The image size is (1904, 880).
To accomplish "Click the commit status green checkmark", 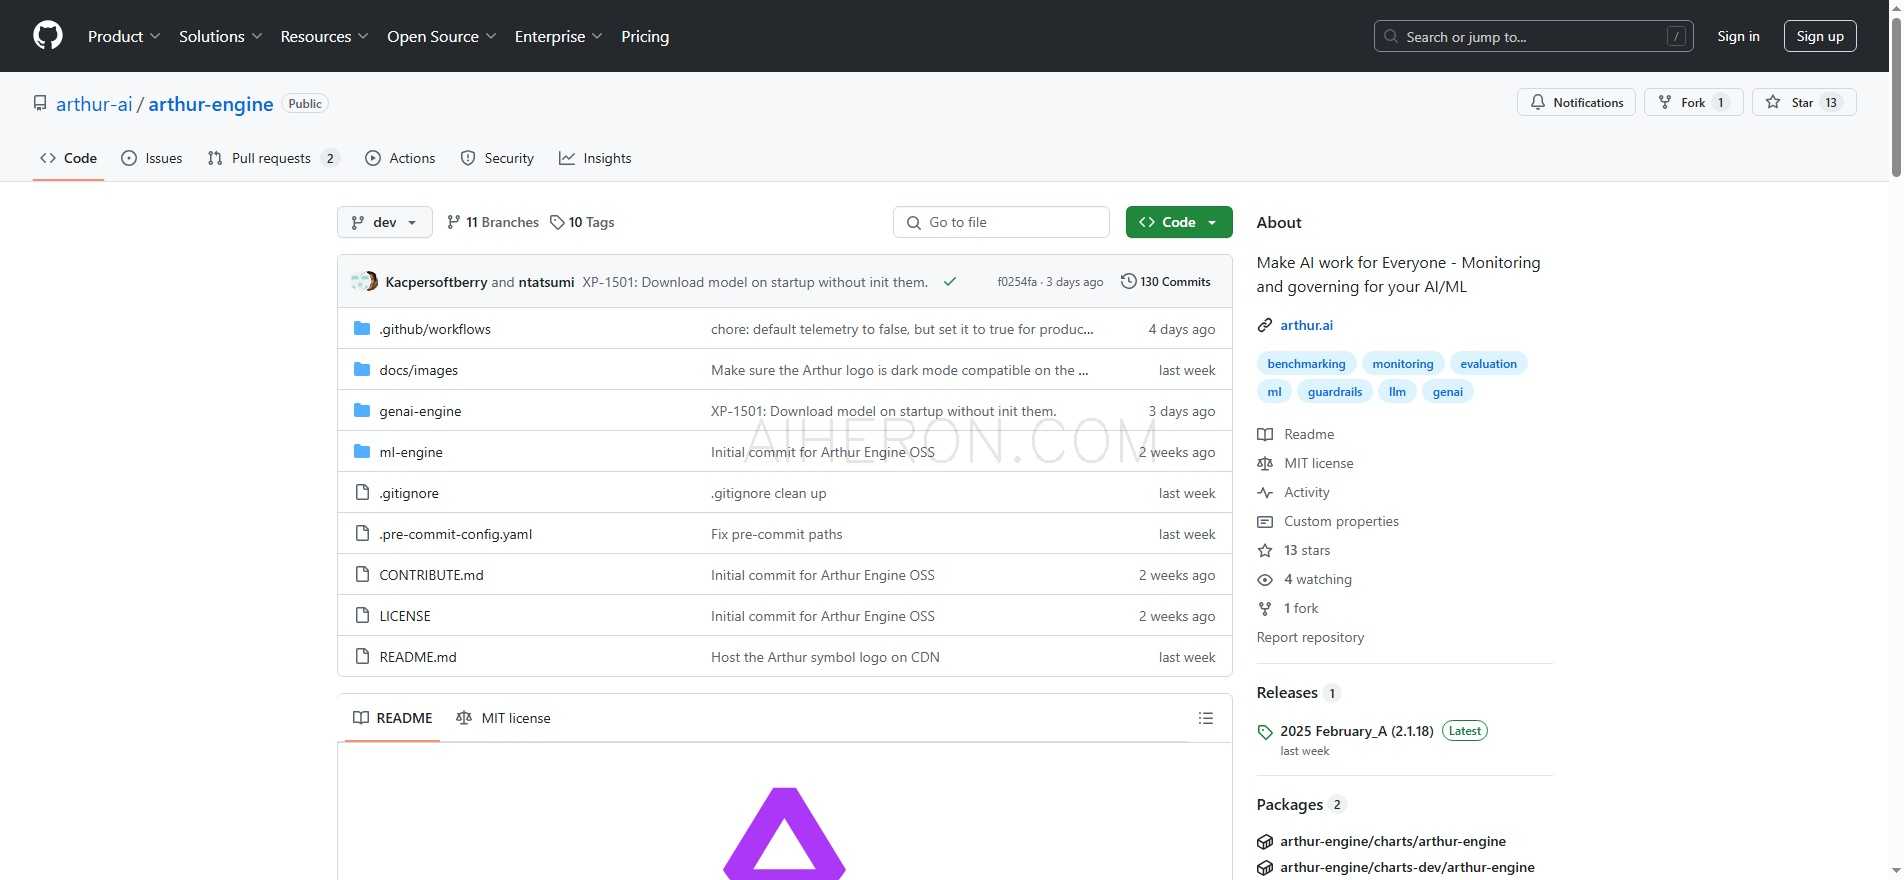I will coord(950,282).
